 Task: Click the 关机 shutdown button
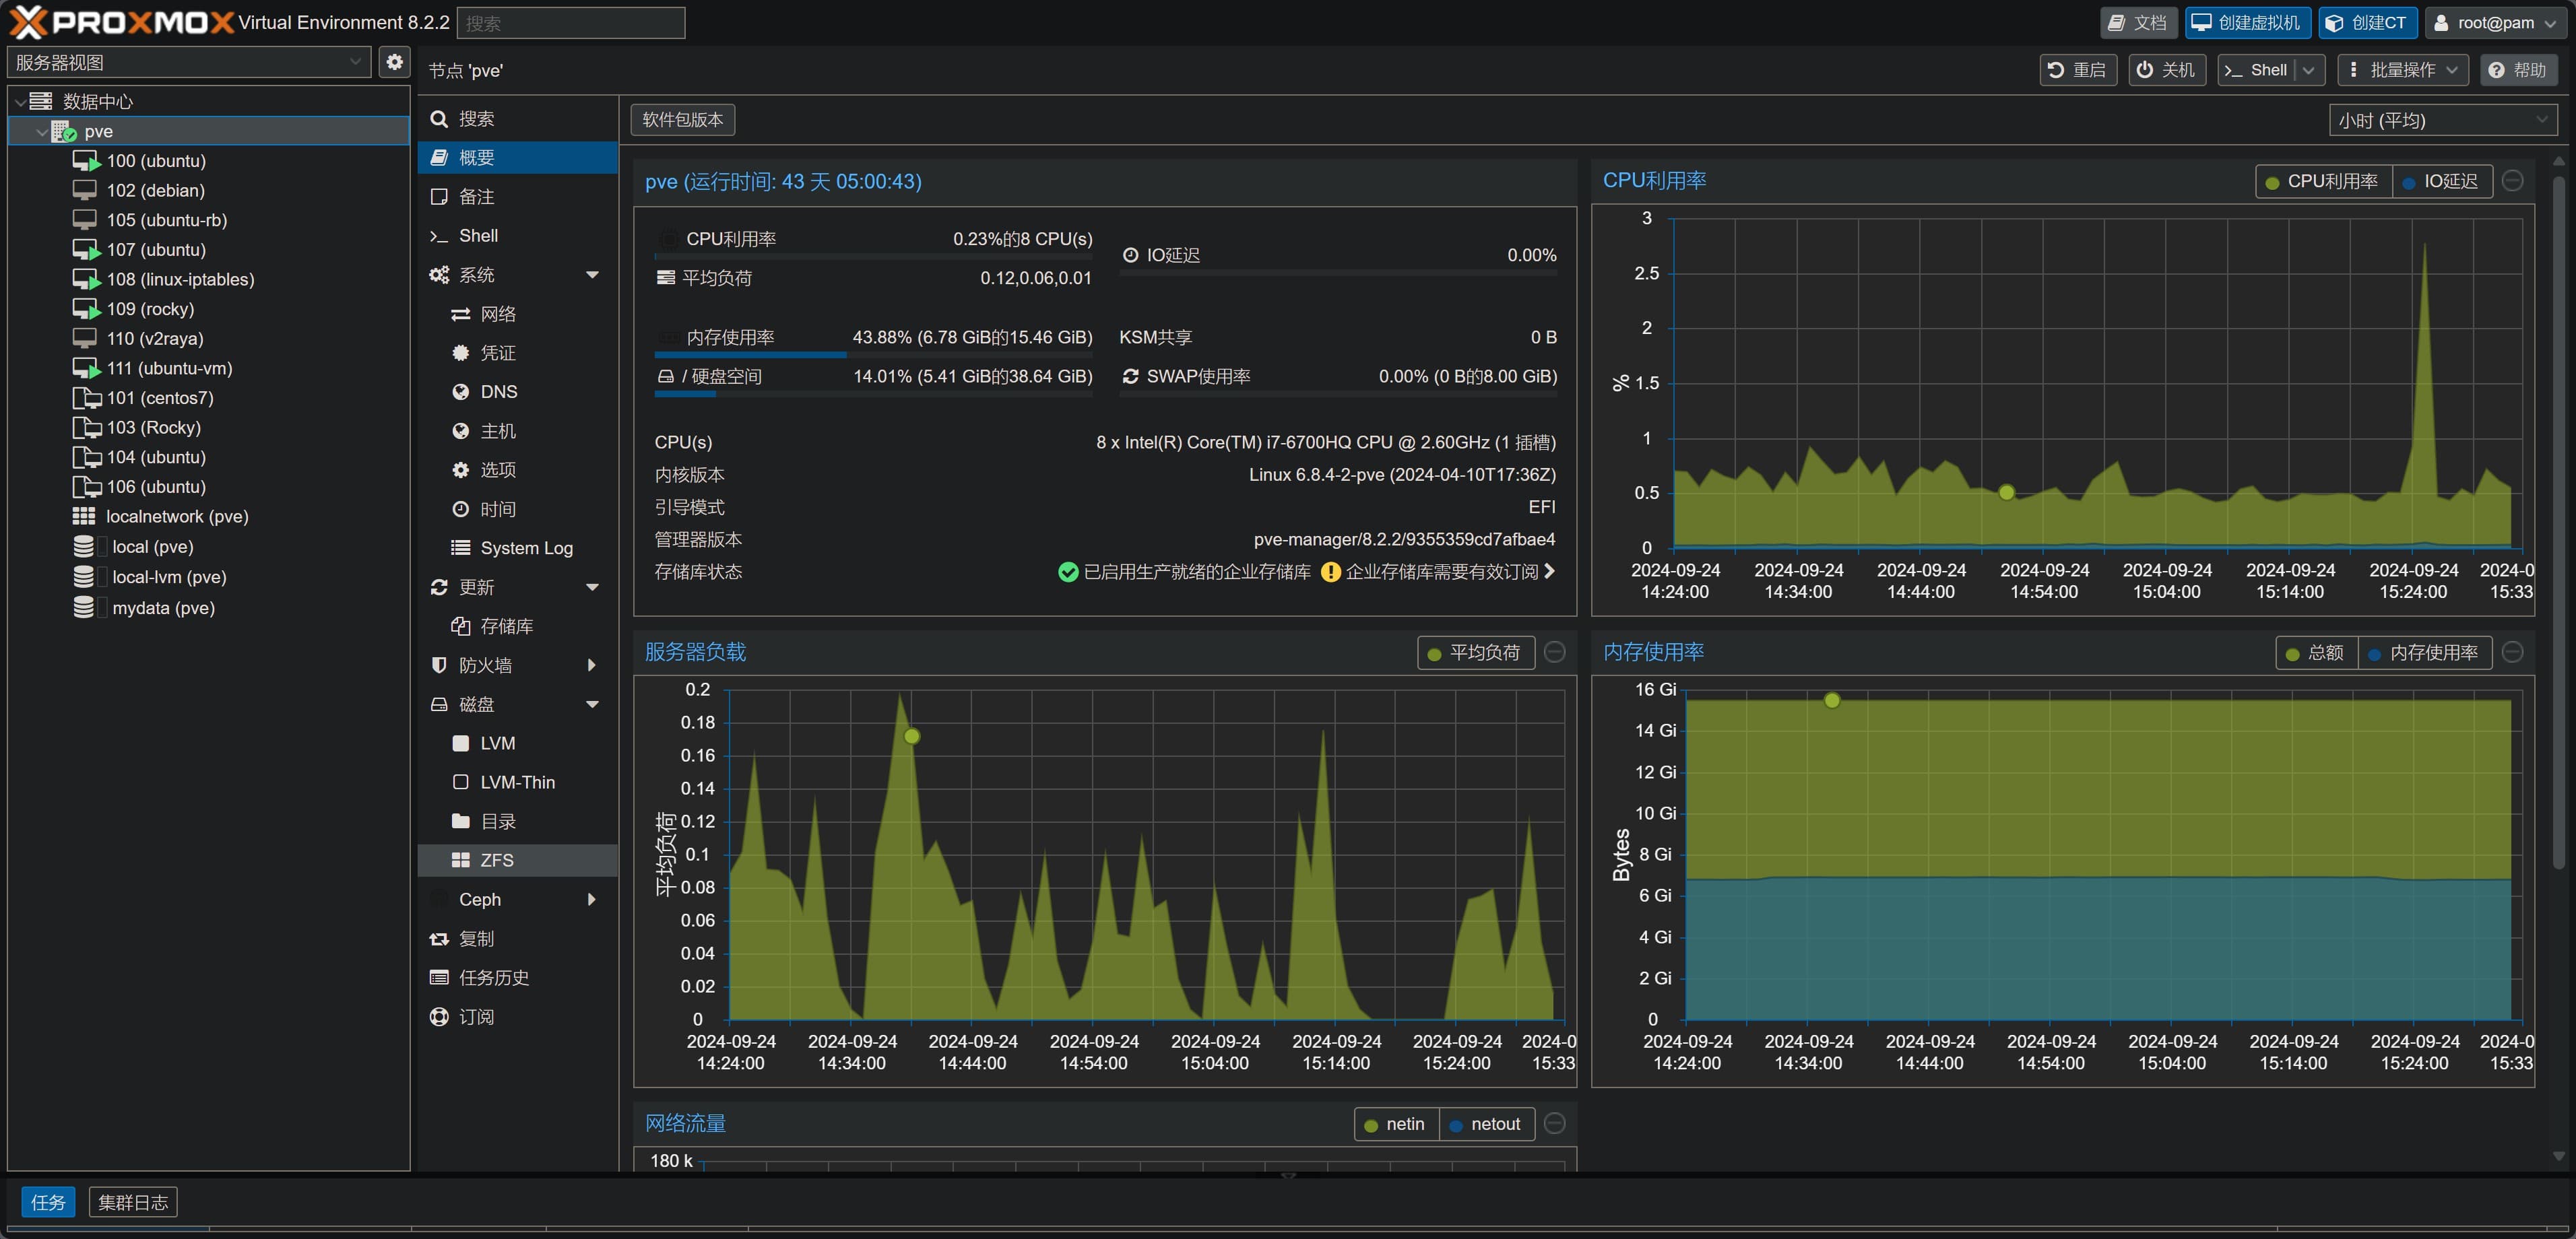pyautogui.click(x=2166, y=70)
